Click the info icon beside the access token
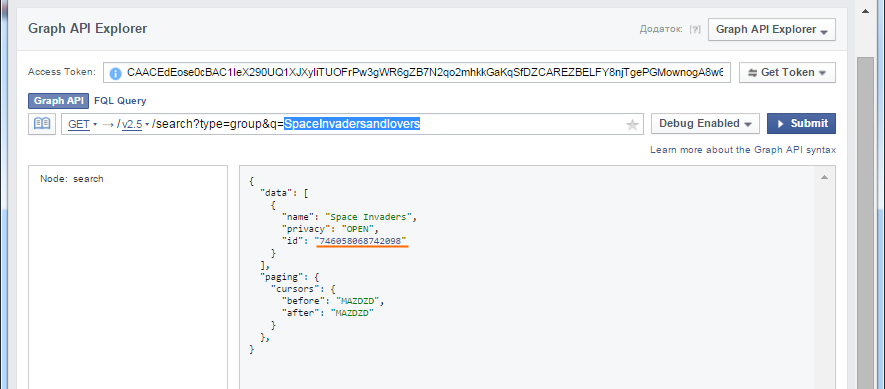The image size is (885, 389). pyautogui.click(x=116, y=73)
